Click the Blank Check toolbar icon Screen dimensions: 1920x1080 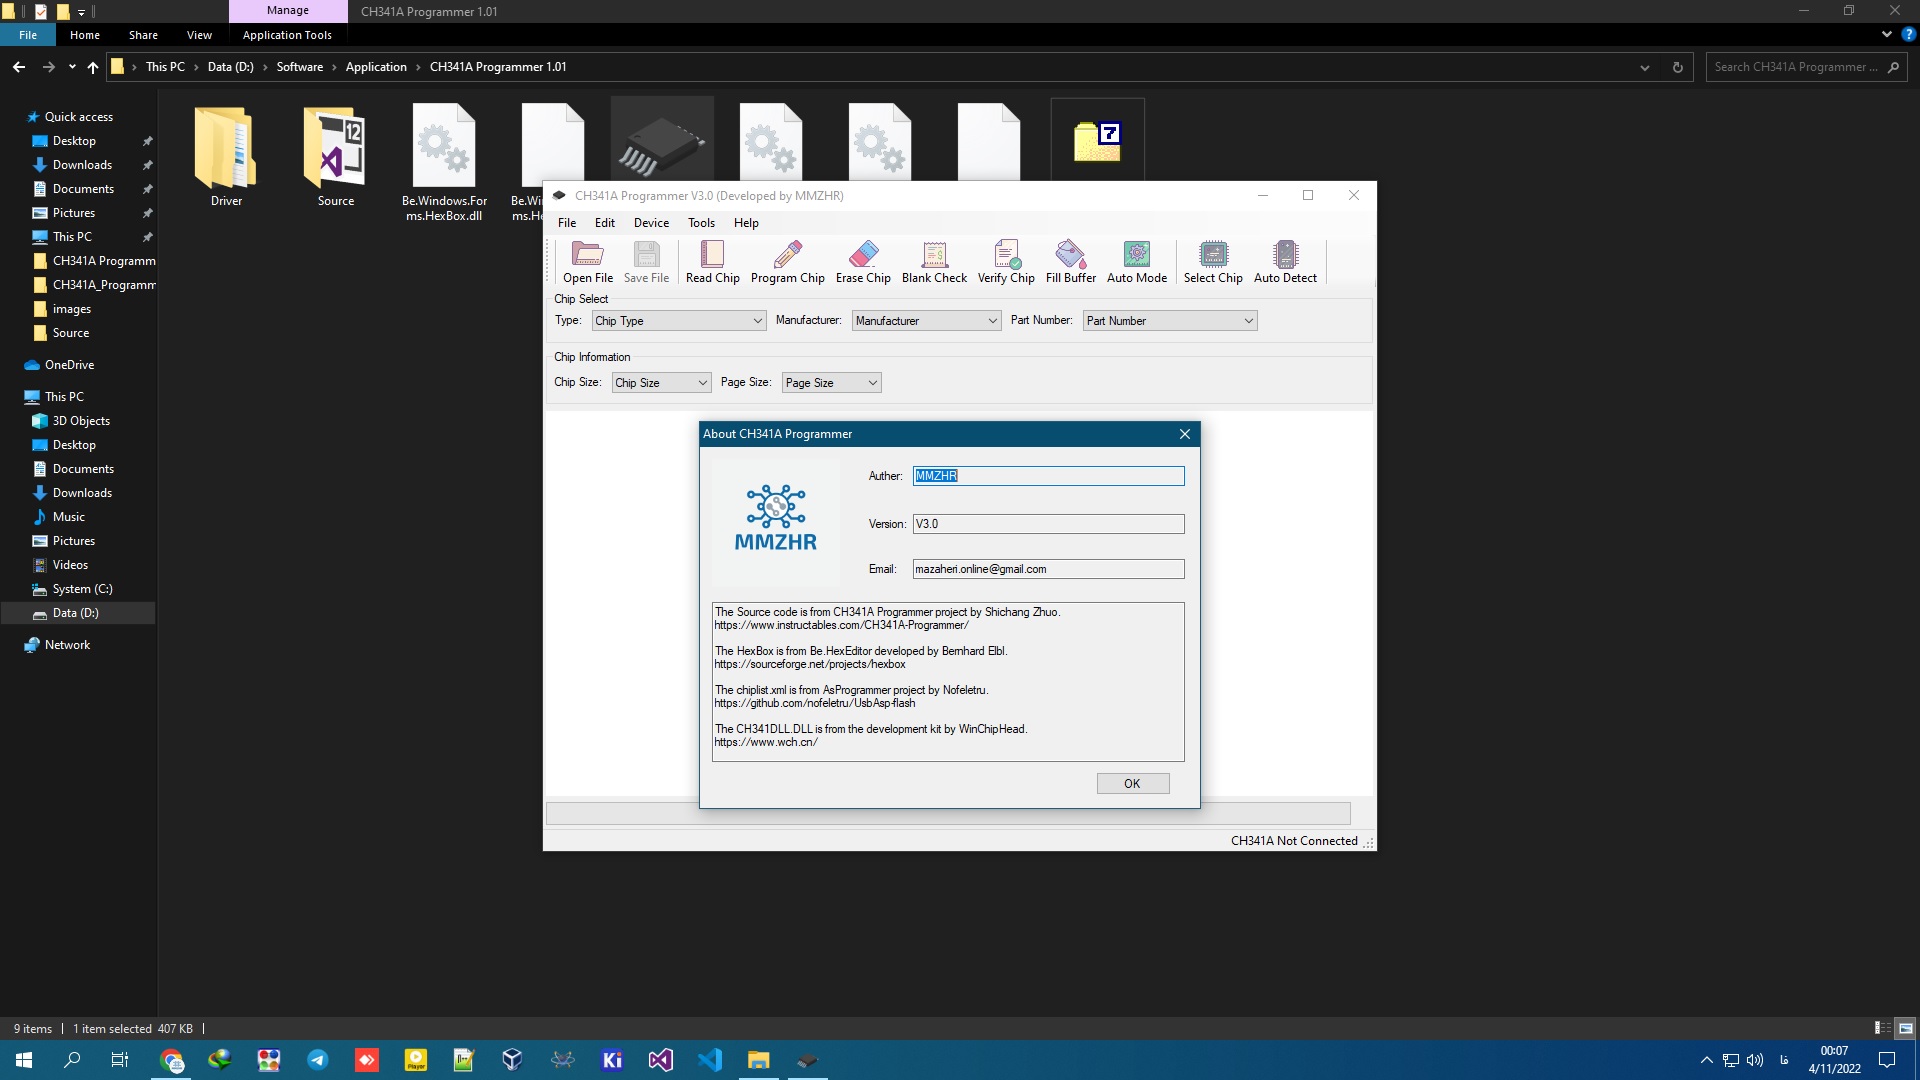[934, 262]
